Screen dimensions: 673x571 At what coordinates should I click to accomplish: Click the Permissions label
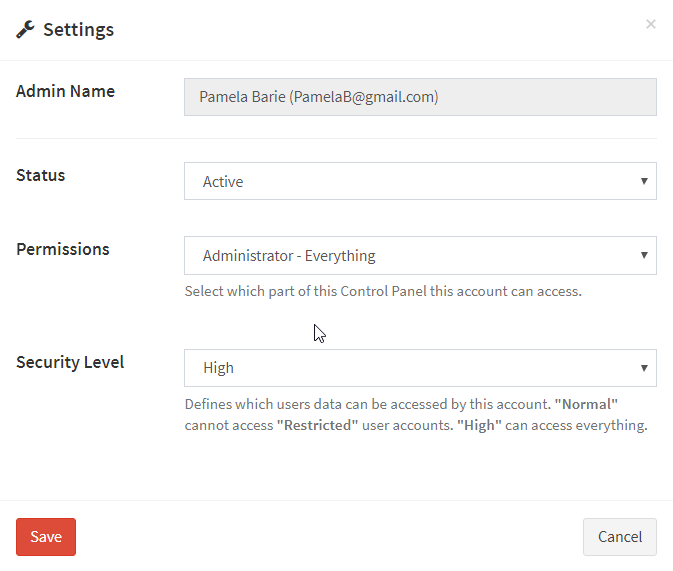pyautogui.click(x=63, y=249)
